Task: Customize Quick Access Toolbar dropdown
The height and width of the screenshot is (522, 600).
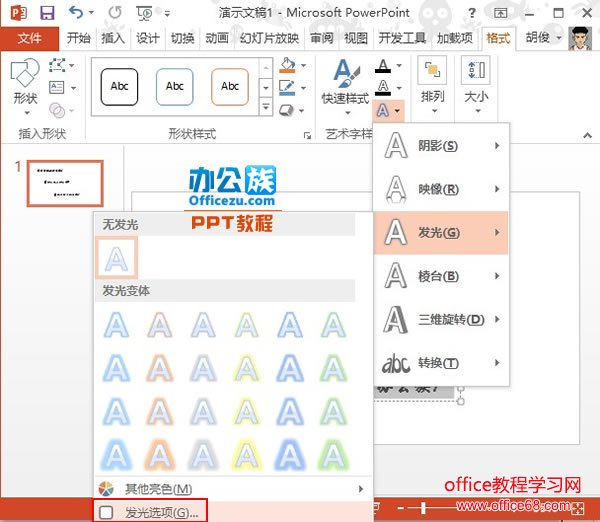Action: tap(167, 14)
